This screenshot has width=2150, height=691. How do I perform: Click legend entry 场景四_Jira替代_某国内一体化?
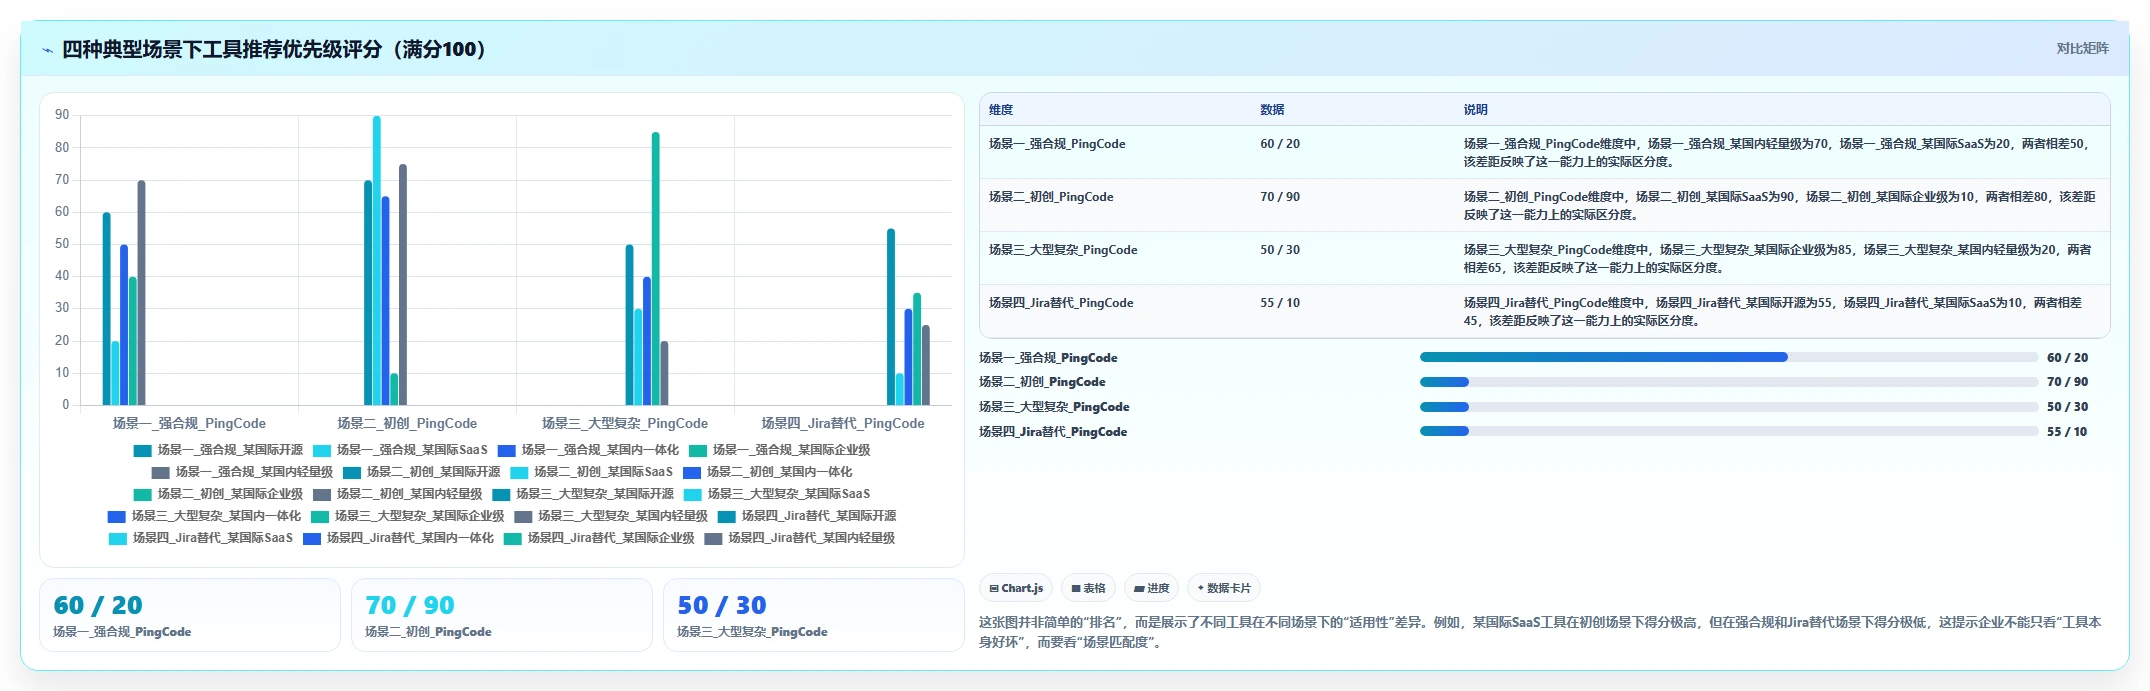398,538
